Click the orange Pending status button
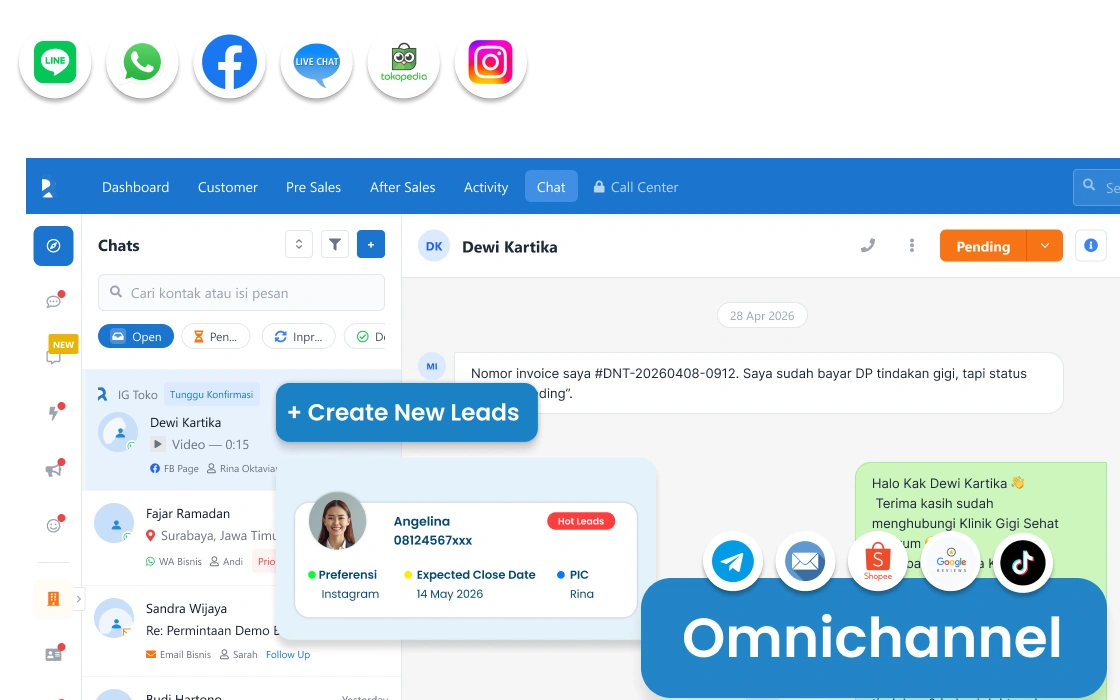 point(983,246)
